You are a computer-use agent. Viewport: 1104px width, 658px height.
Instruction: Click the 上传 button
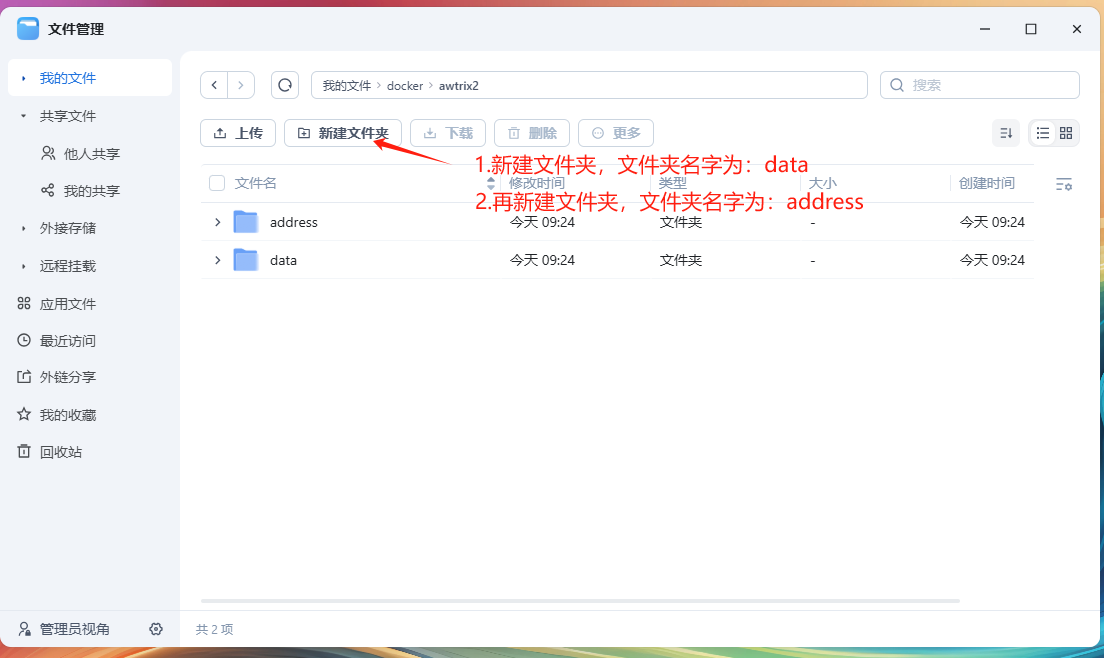coord(237,133)
